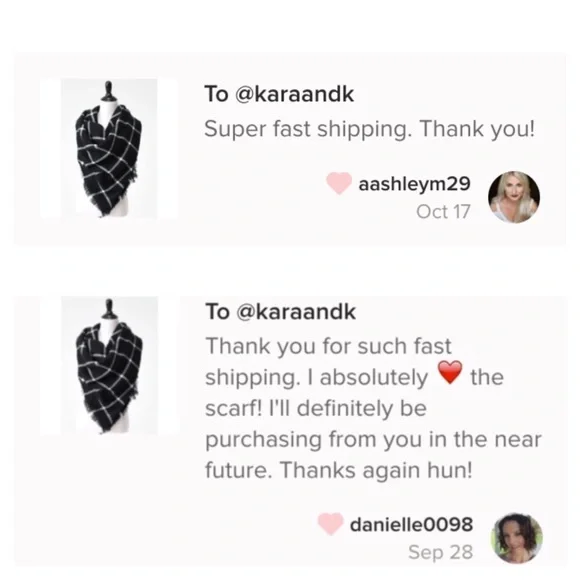580x580 pixels.
Task: Open scarf listing thumbnail in first review
Action: tap(109, 149)
